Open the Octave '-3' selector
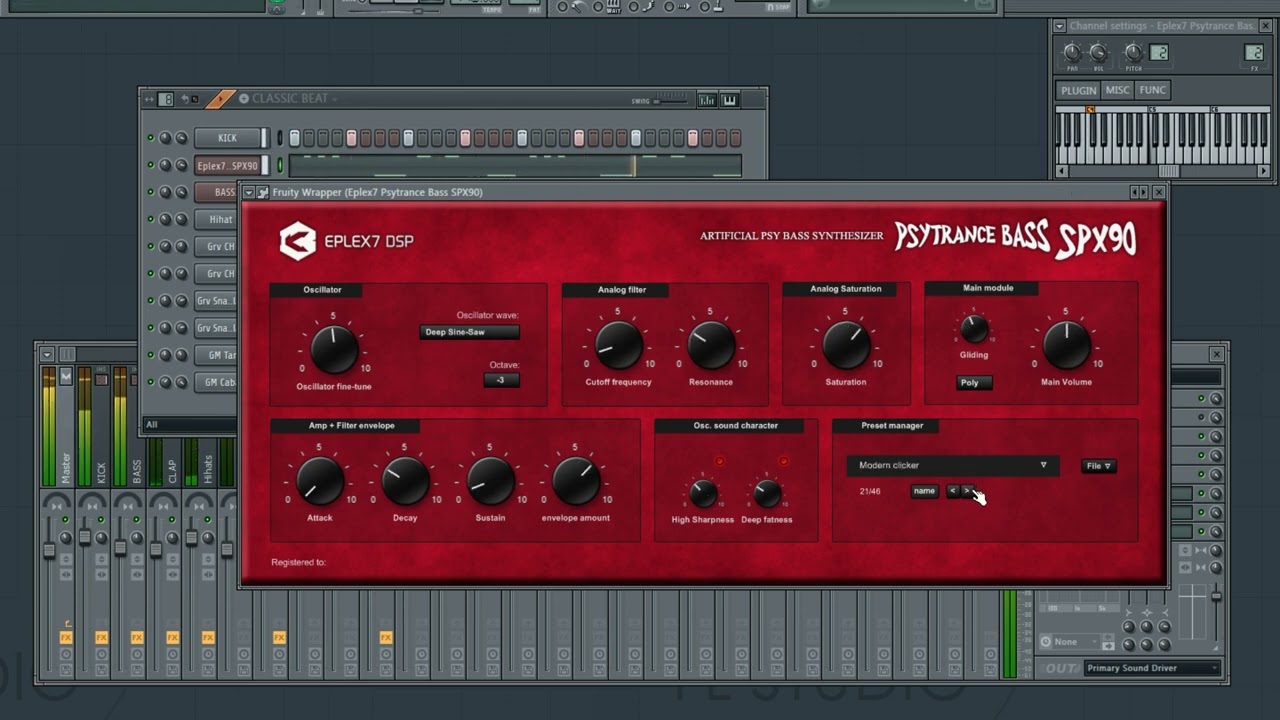Image resolution: width=1280 pixels, height=720 pixels. coord(501,380)
